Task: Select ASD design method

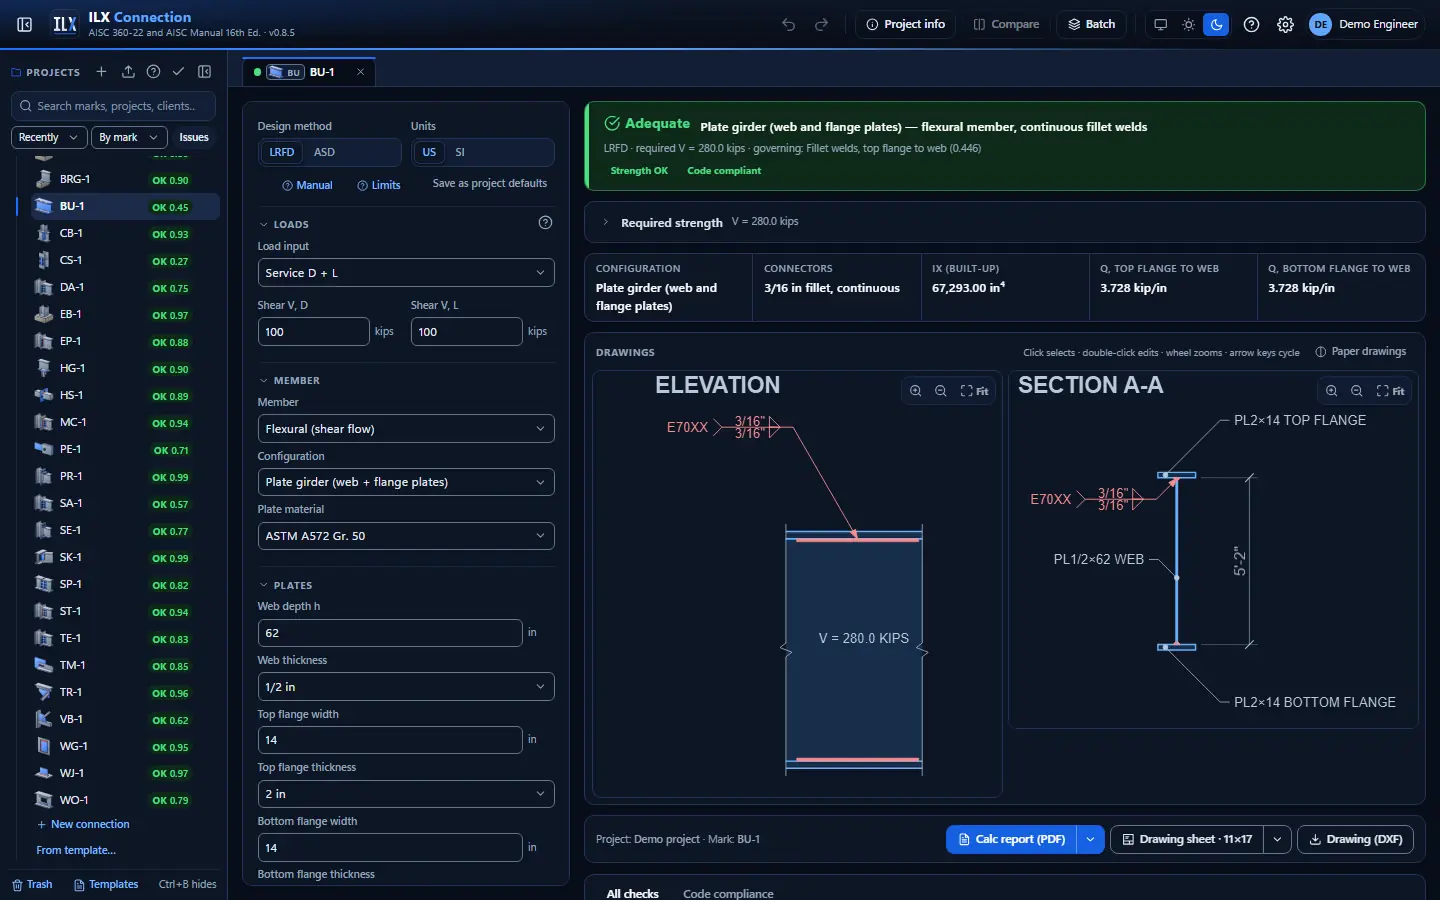Action: (x=324, y=152)
